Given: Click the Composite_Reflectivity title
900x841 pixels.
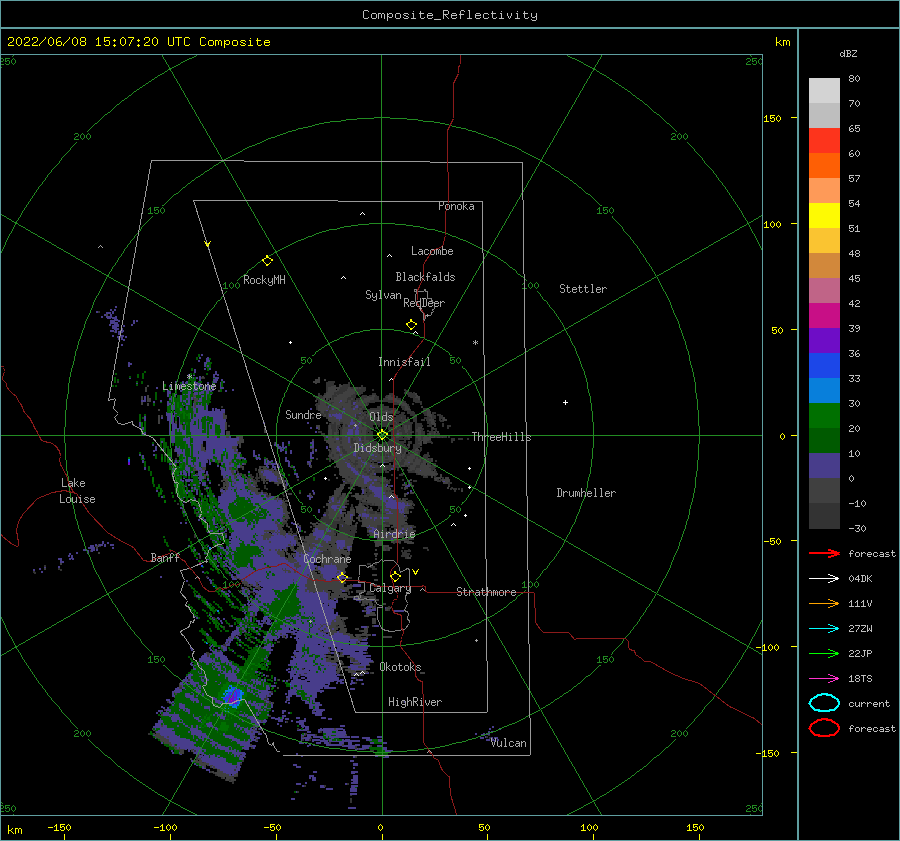Looking at the screenshot, I should pos(450,15).
